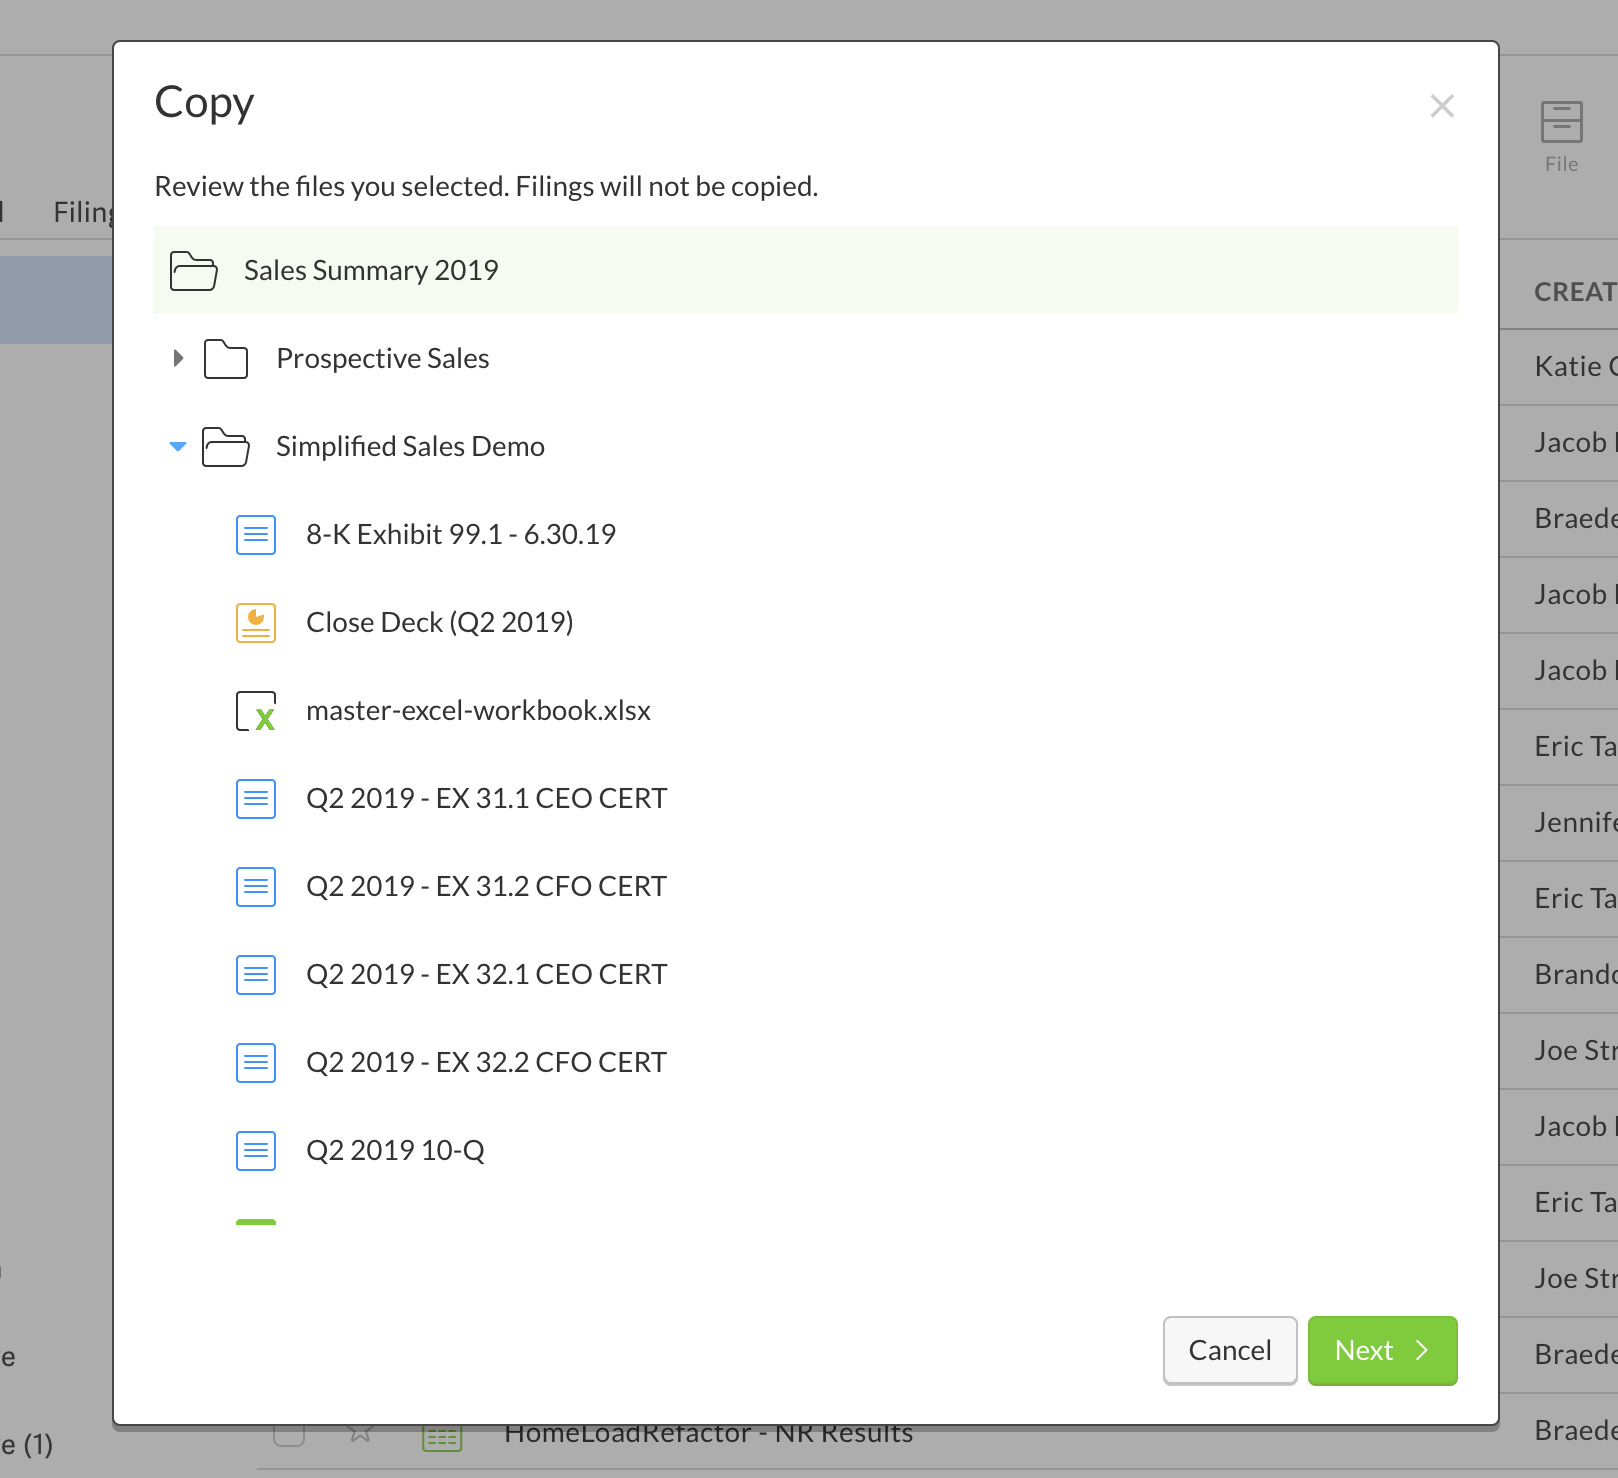
Task: Click Katie entry in background creator column
Action: (1576, 366)
